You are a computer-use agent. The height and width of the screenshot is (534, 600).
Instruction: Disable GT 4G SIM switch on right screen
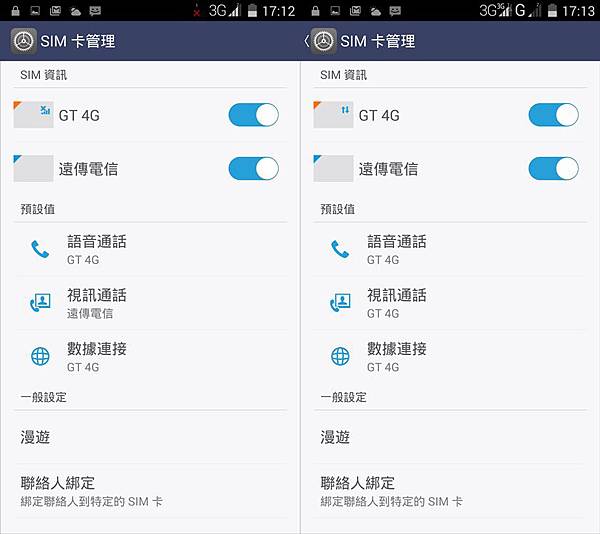[553, 115]
